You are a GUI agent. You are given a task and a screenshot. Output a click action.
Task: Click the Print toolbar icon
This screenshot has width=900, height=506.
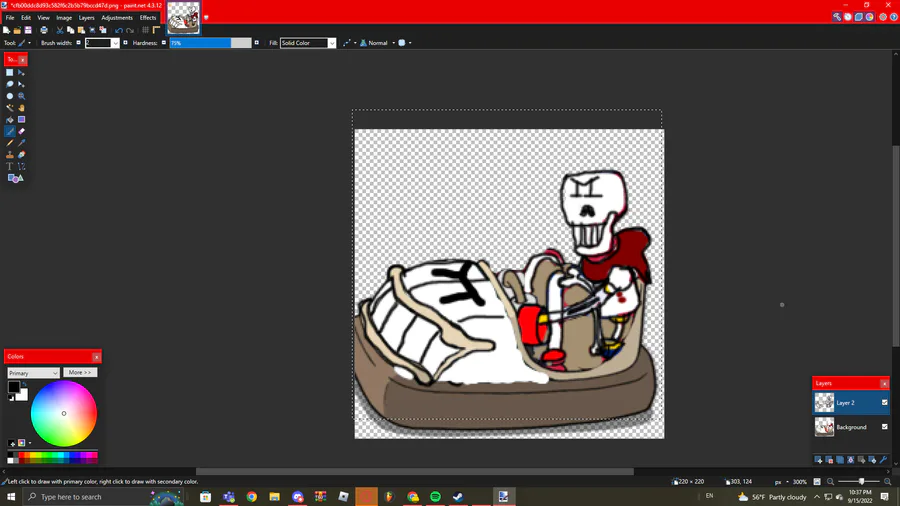pos(44,30)
